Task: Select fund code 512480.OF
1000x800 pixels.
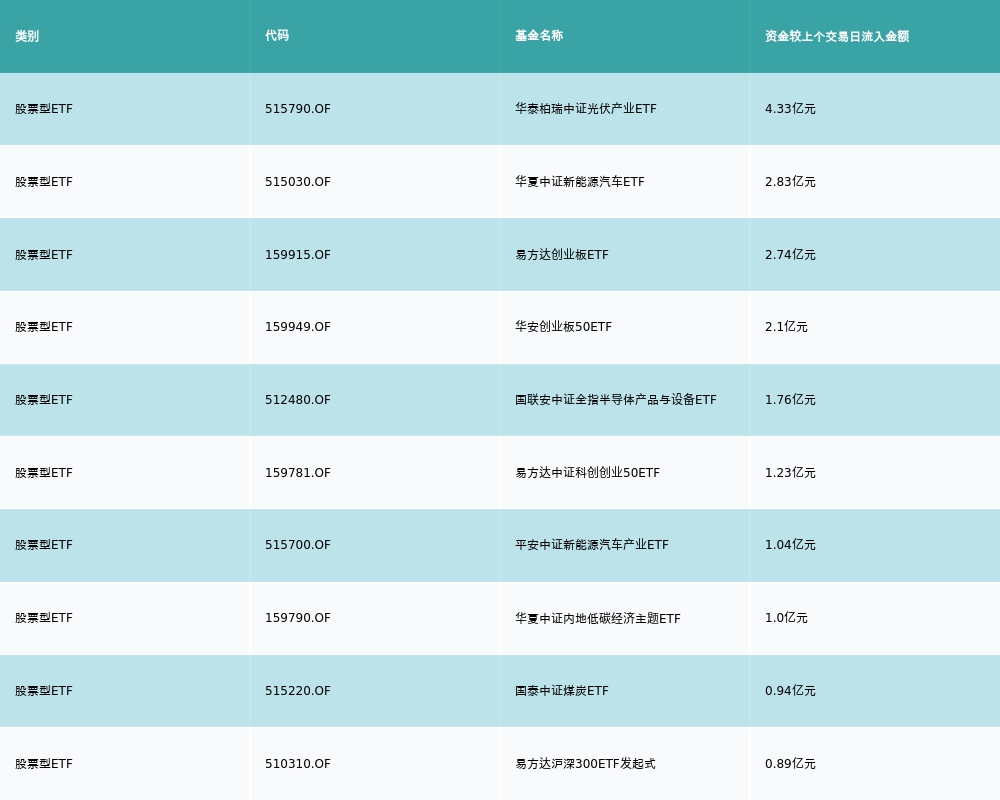Action: pos(298,400)
